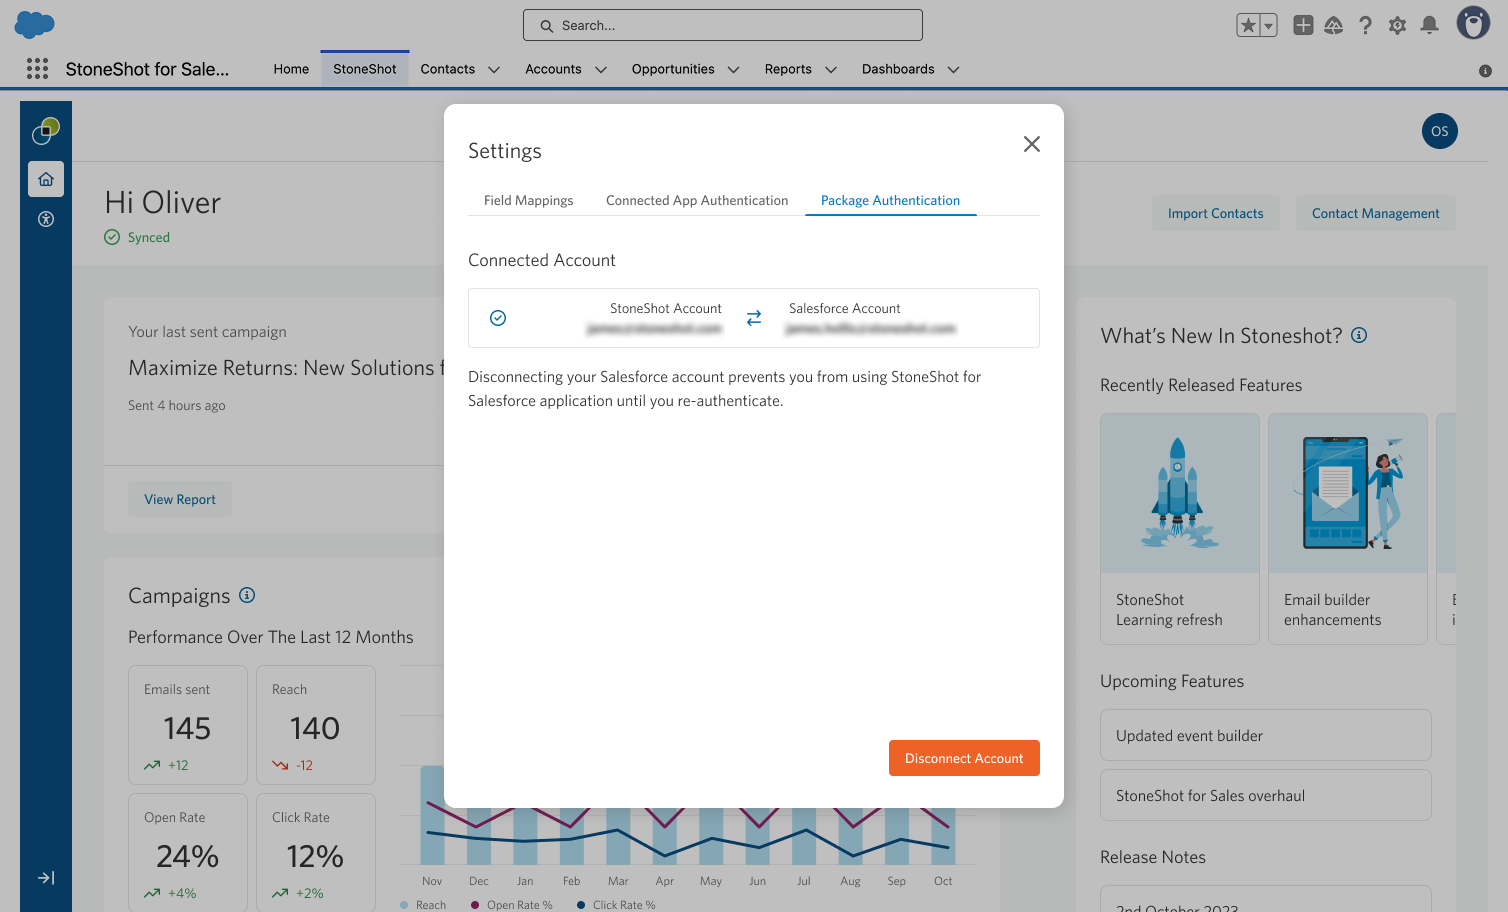The width and height of the screenshot is (1508, 912).
Task: Select the sidebar home icon
Action: point(46,179)
